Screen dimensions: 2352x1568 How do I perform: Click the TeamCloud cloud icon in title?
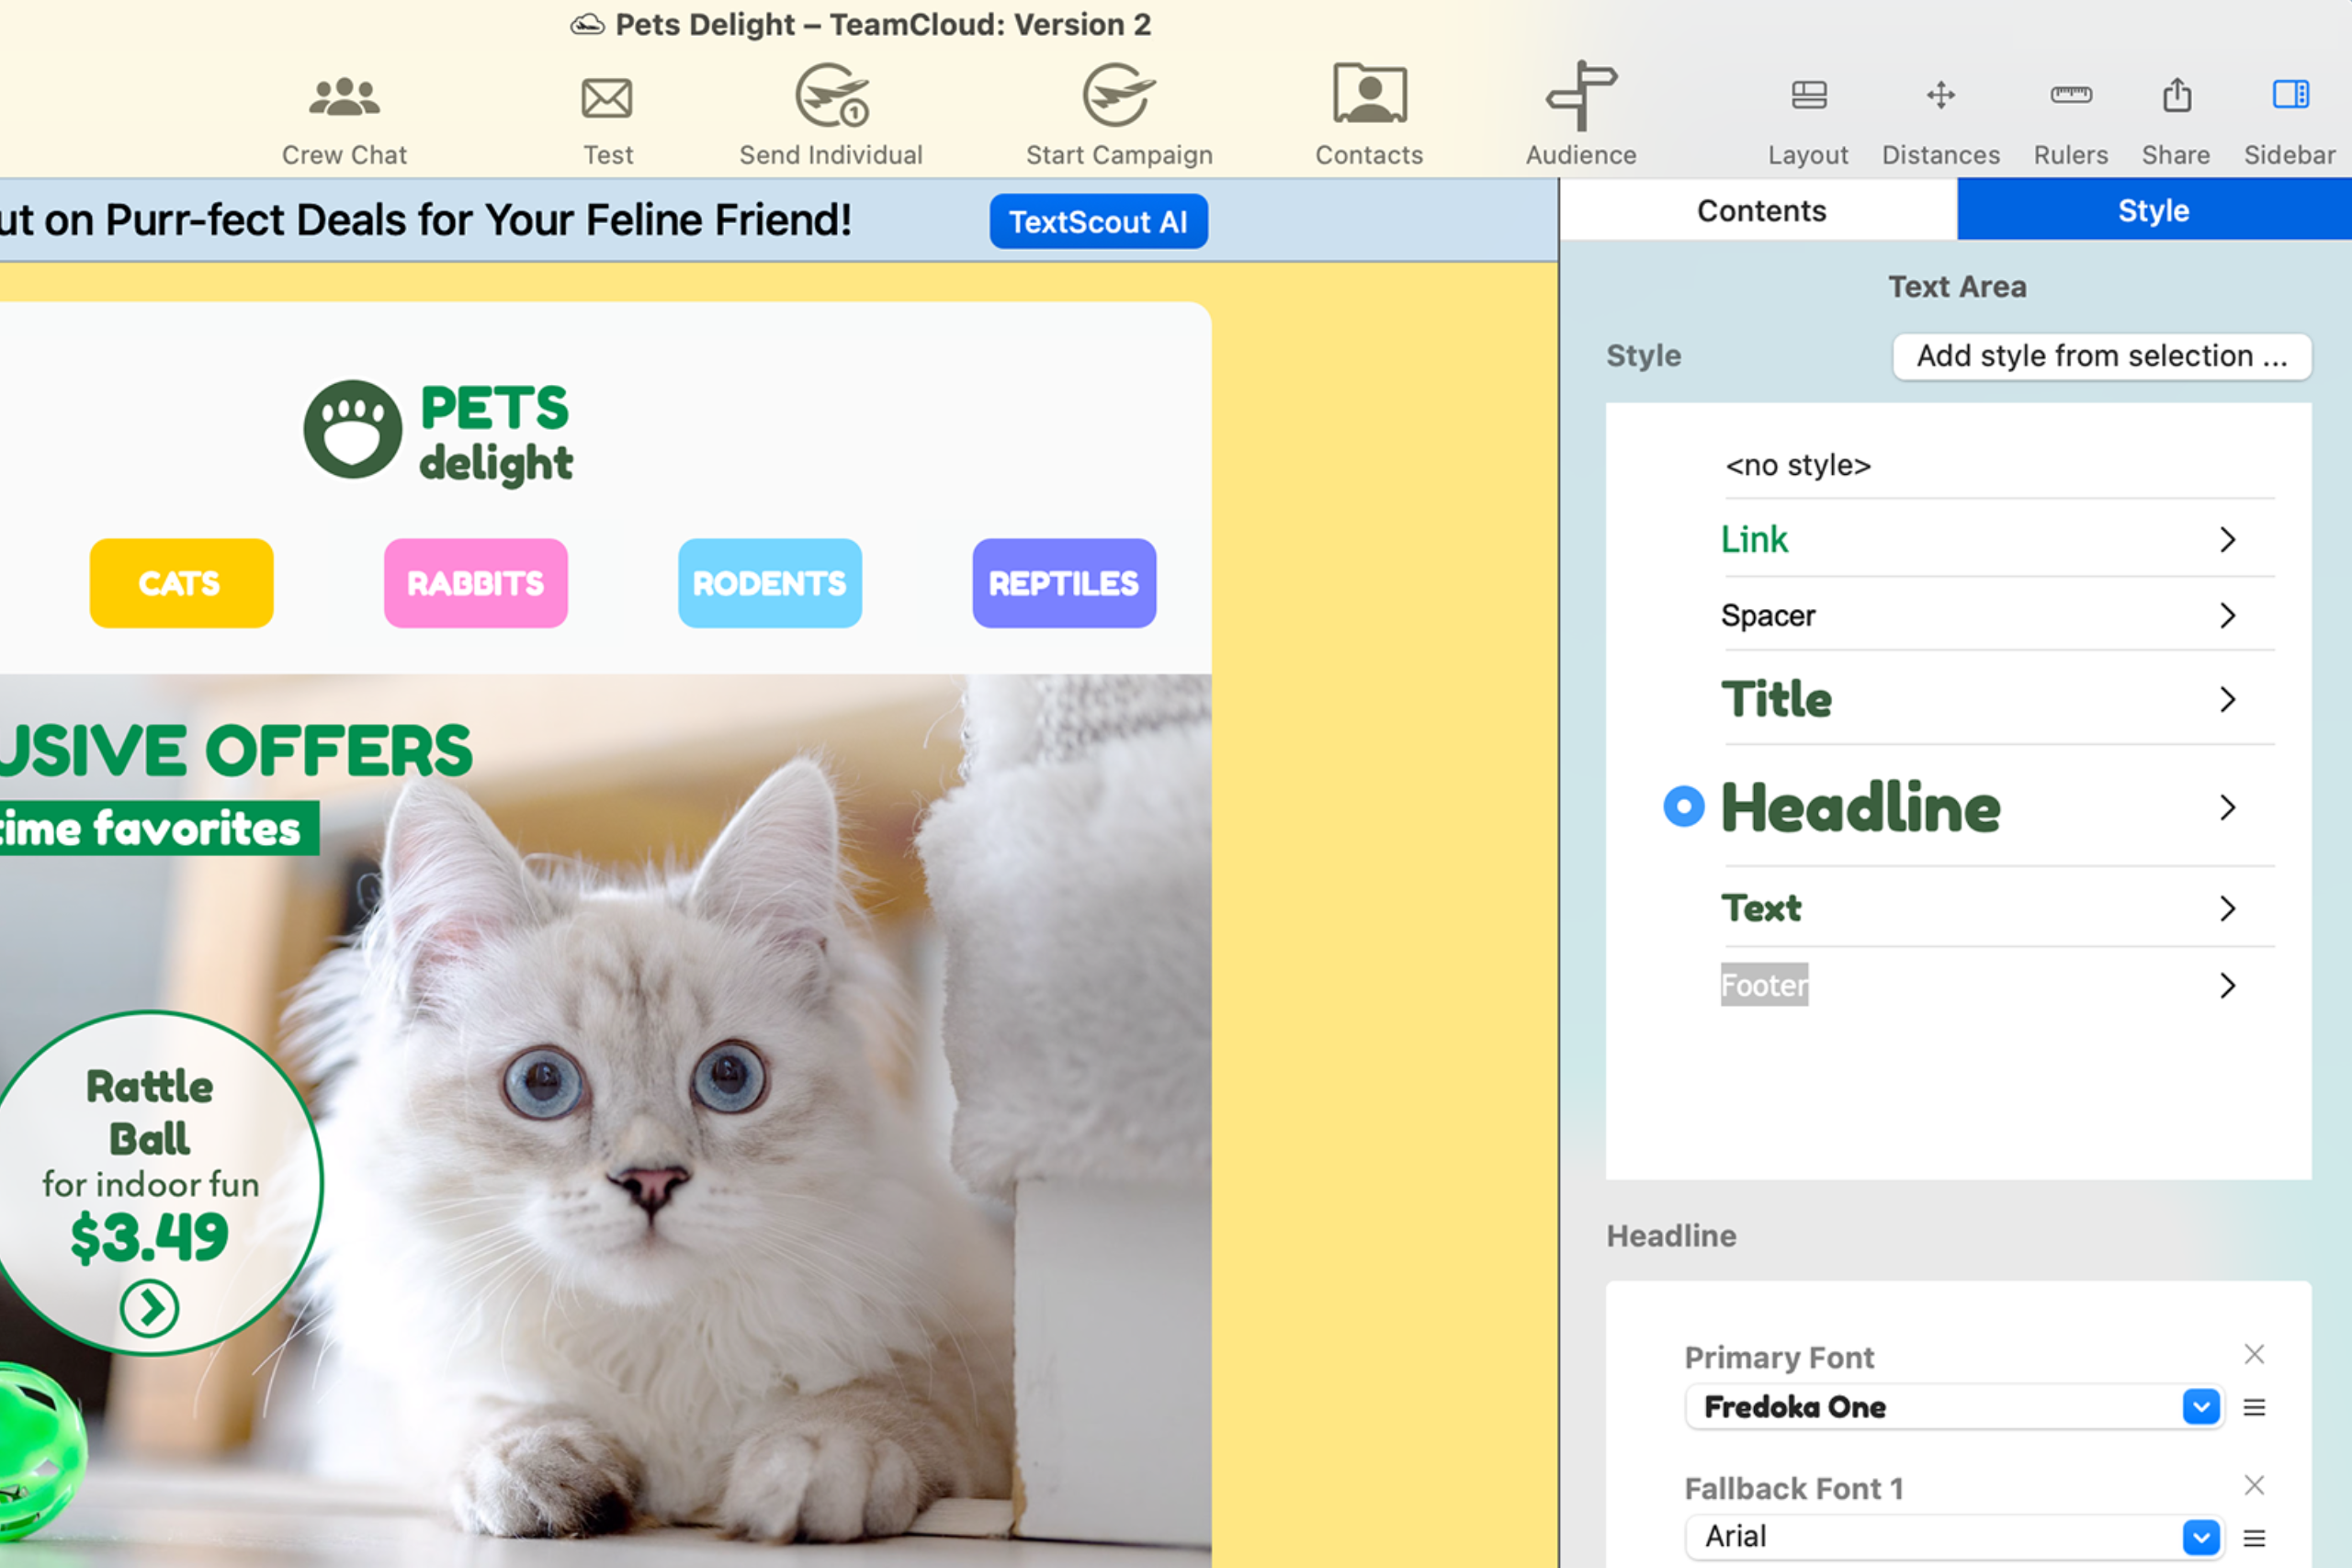coord(587,25)
